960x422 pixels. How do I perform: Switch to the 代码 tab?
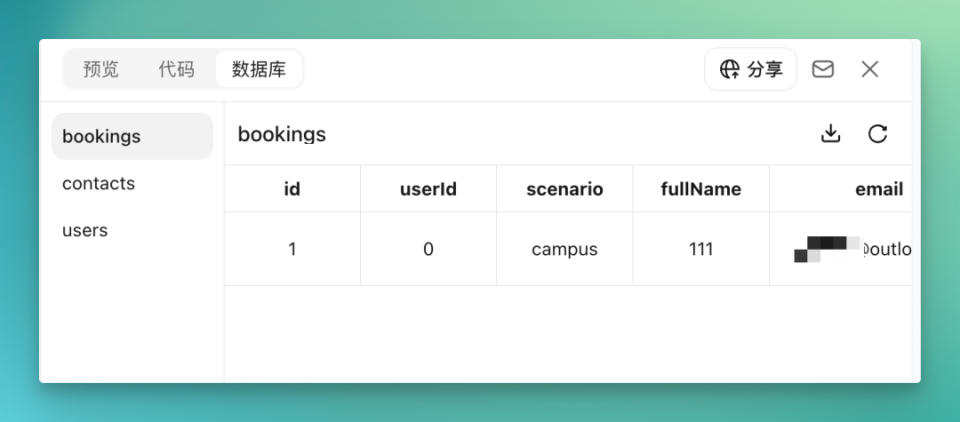tap(176, 69)
